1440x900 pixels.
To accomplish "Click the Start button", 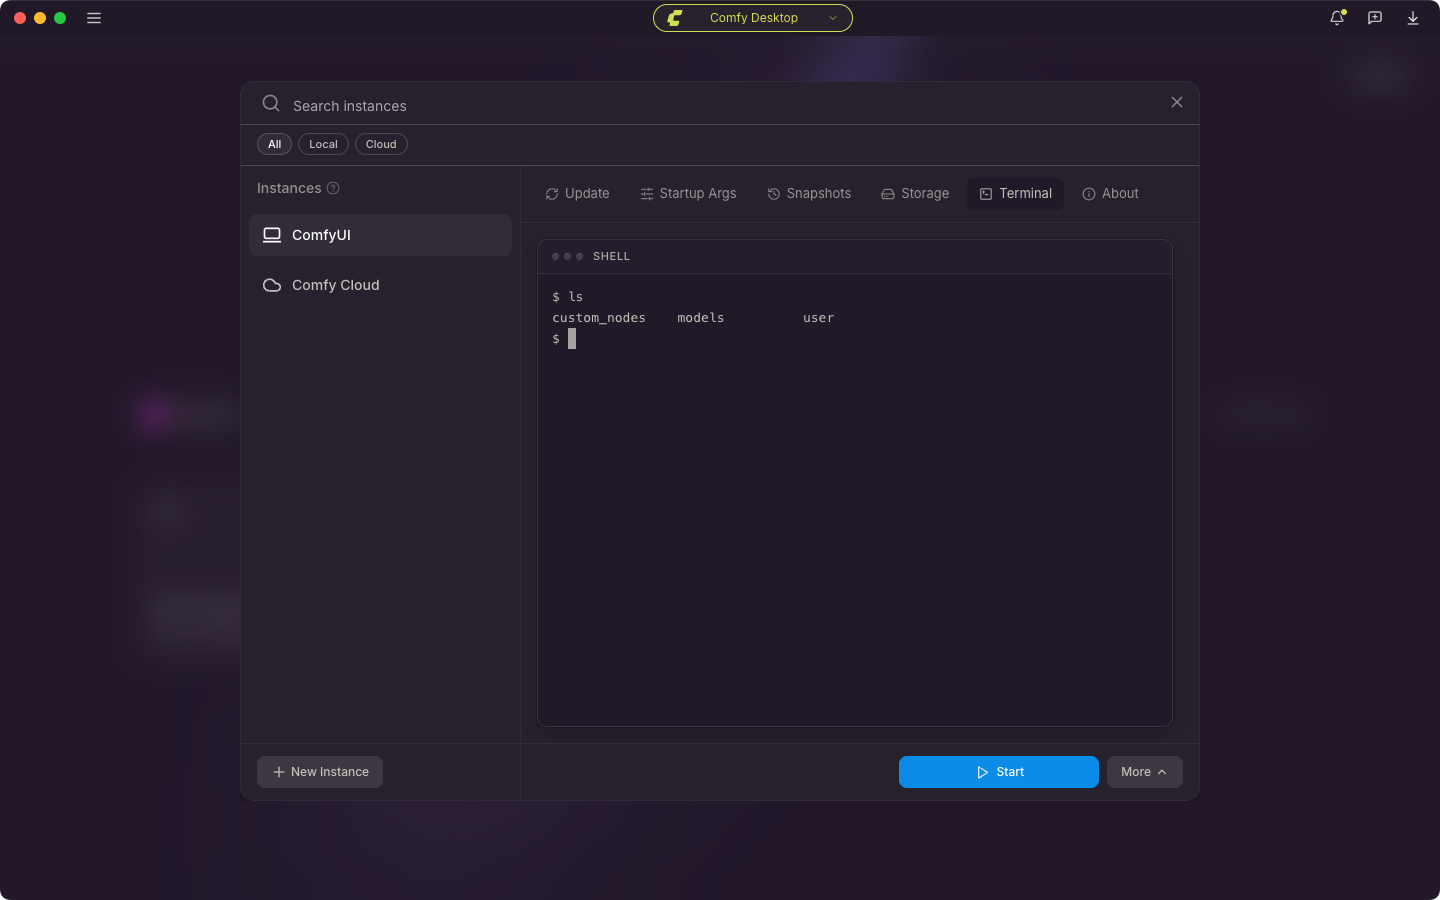I will click(999, 772).
